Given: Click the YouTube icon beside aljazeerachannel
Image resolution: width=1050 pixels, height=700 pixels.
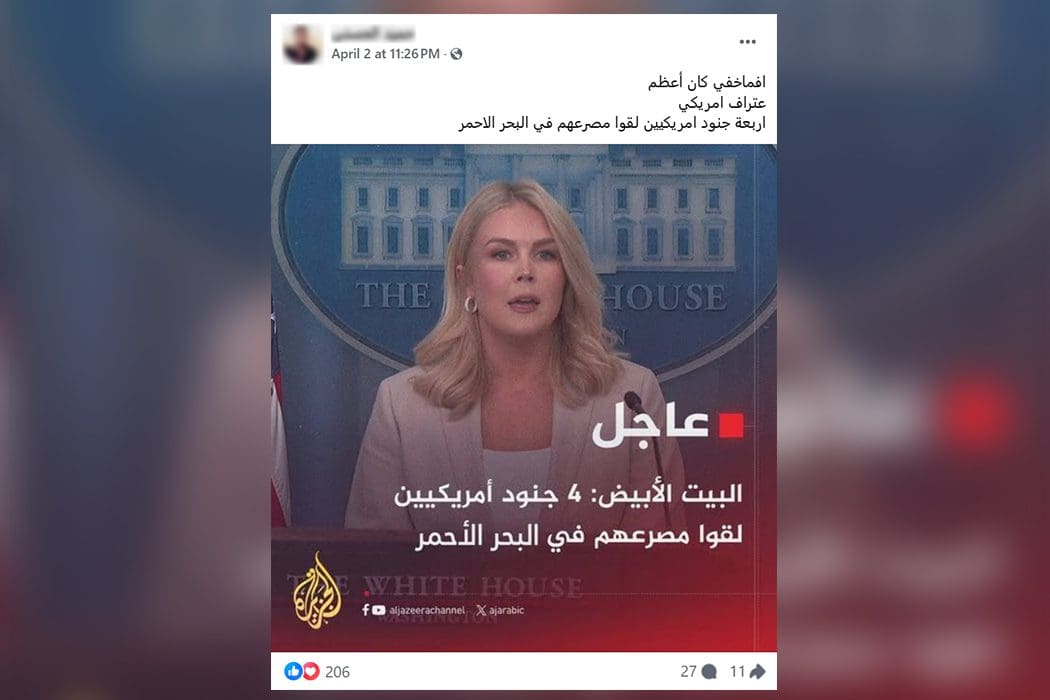Looking at the screenshot, I should pos(378,610).
